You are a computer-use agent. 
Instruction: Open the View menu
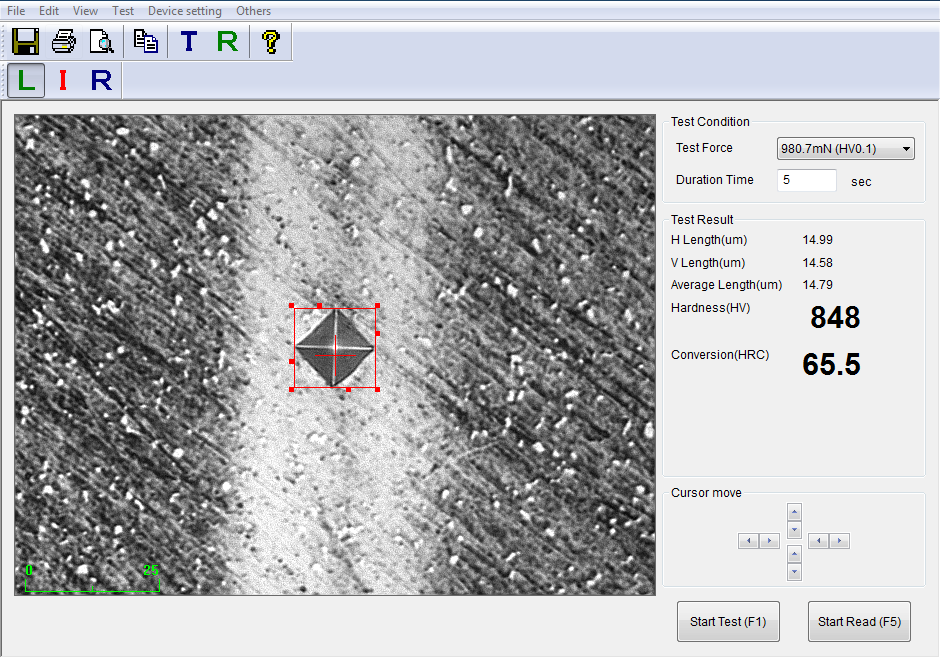tap(85, 11)
